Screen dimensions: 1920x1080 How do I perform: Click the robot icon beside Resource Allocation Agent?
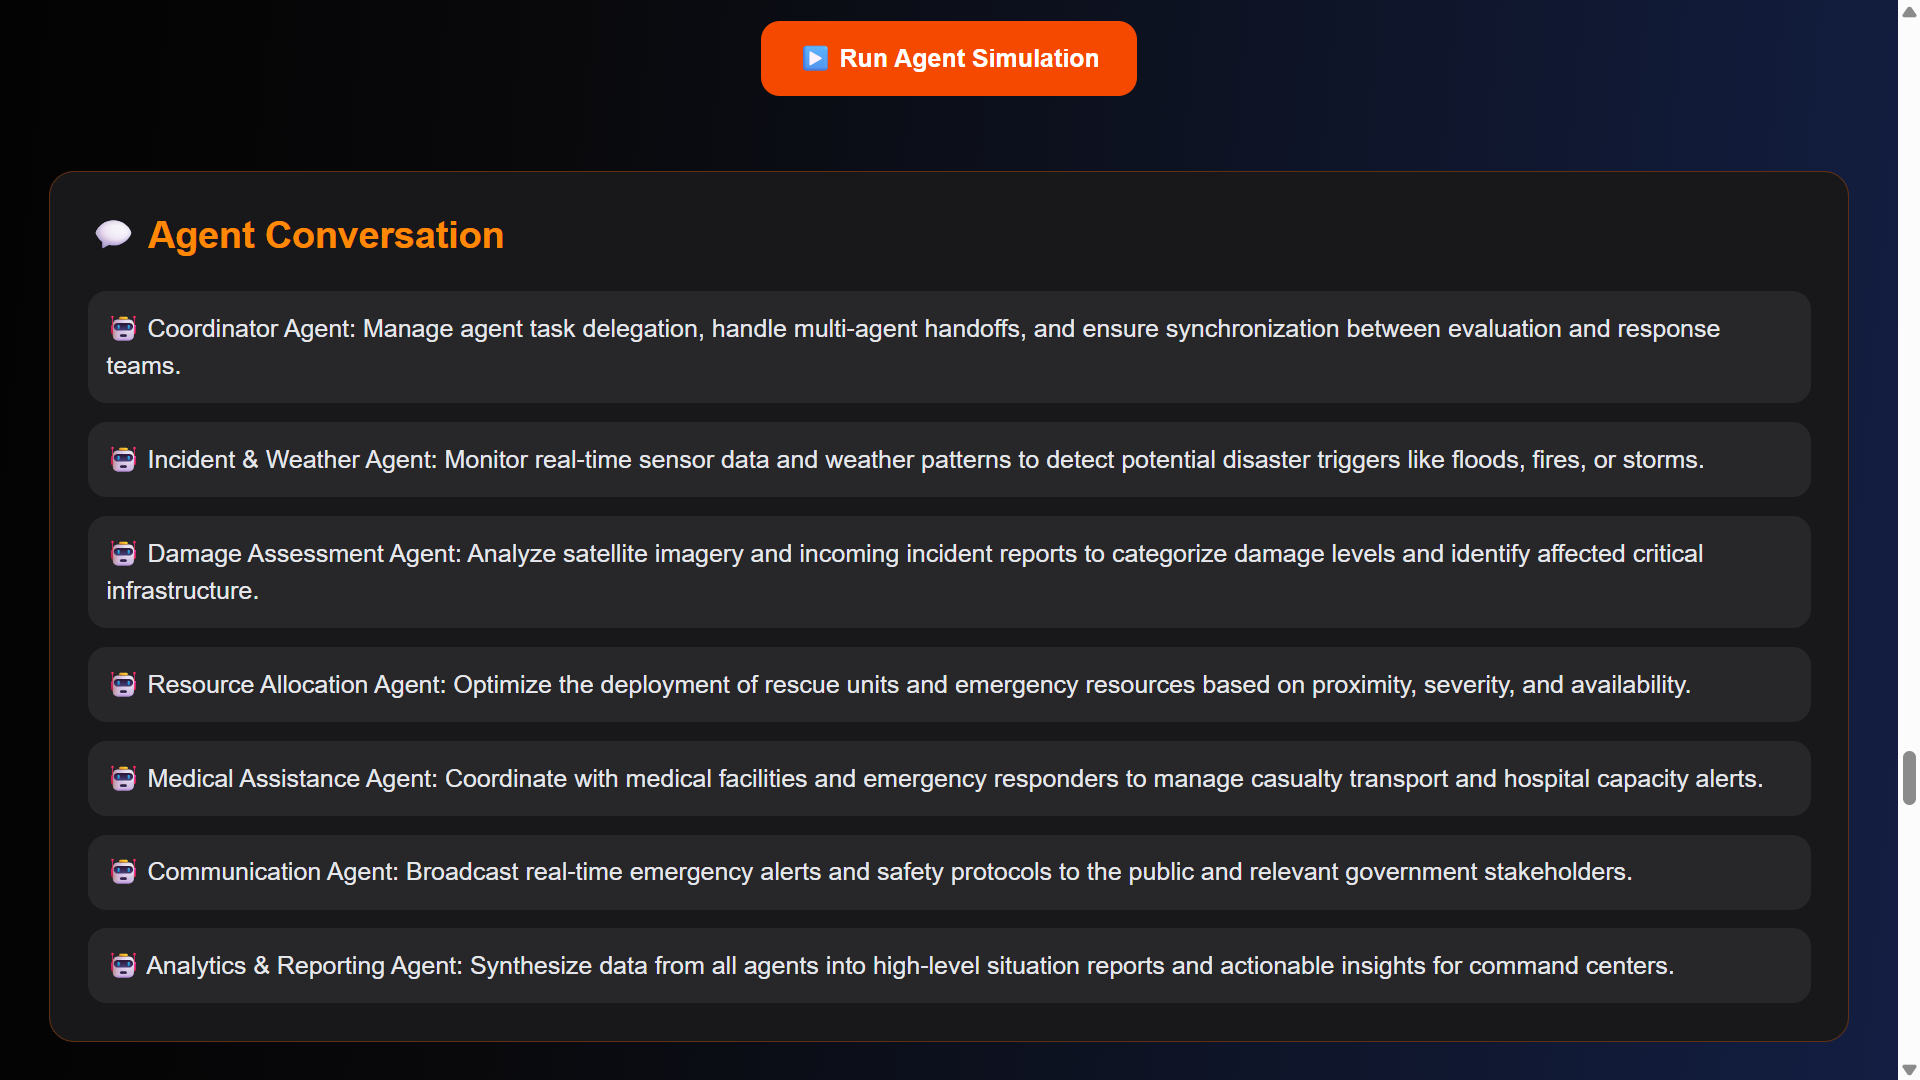coord(123,685)
